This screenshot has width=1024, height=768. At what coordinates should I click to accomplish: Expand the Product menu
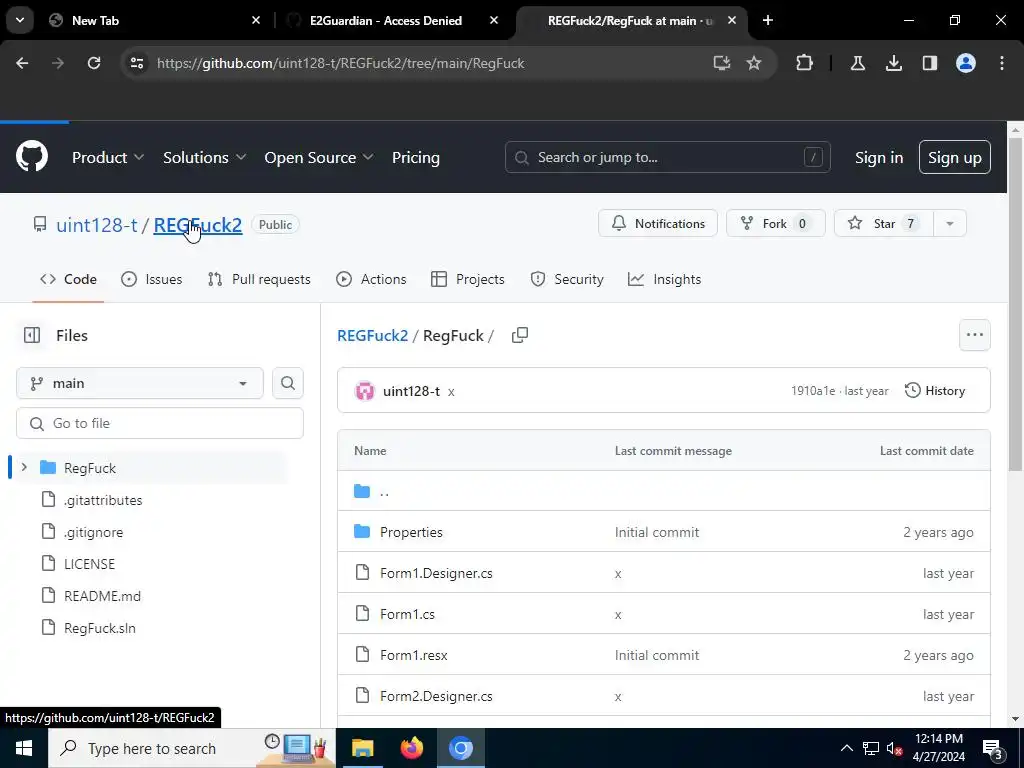pos(108,157)
